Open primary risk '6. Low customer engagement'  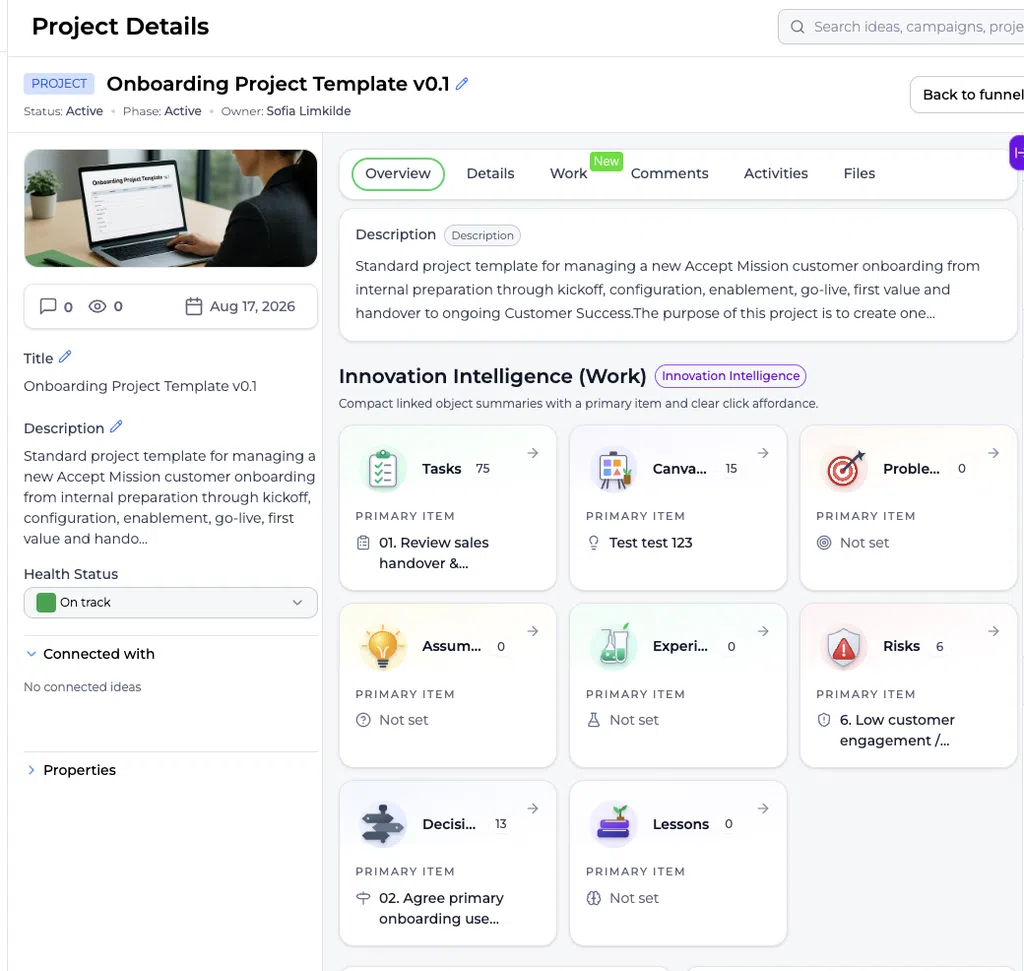click(x=896, y=730)
